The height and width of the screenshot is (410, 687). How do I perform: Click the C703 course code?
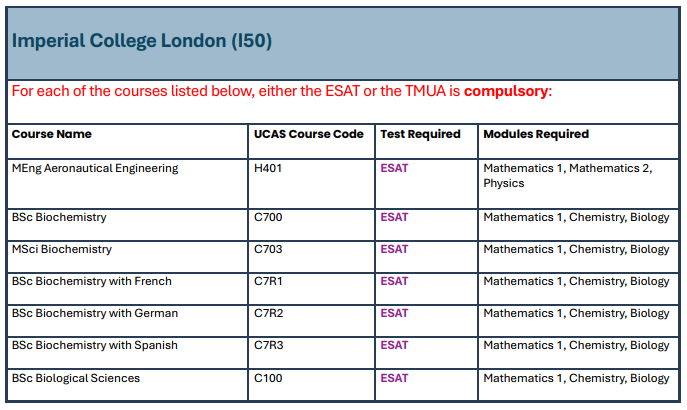click(269, 249)
